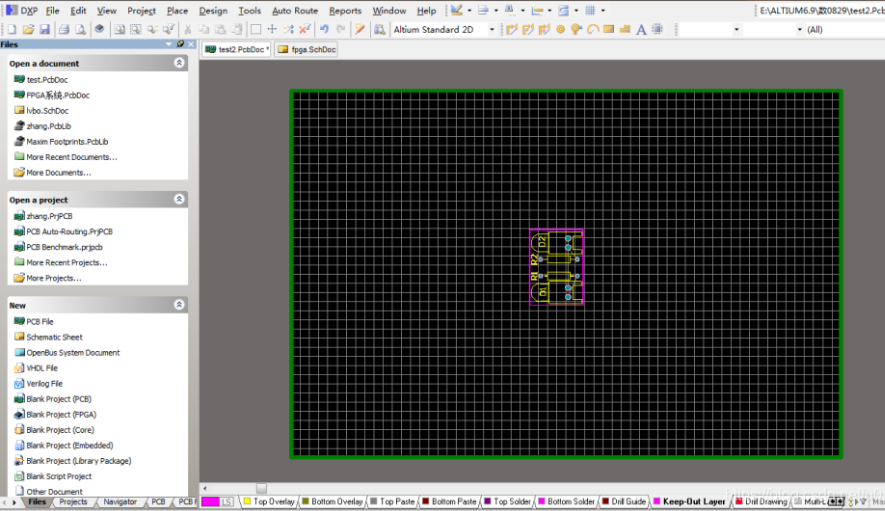Cut selection with scissors icon
Screen dimensions: 885x511
pyautogui.click(x=187, y=29)
